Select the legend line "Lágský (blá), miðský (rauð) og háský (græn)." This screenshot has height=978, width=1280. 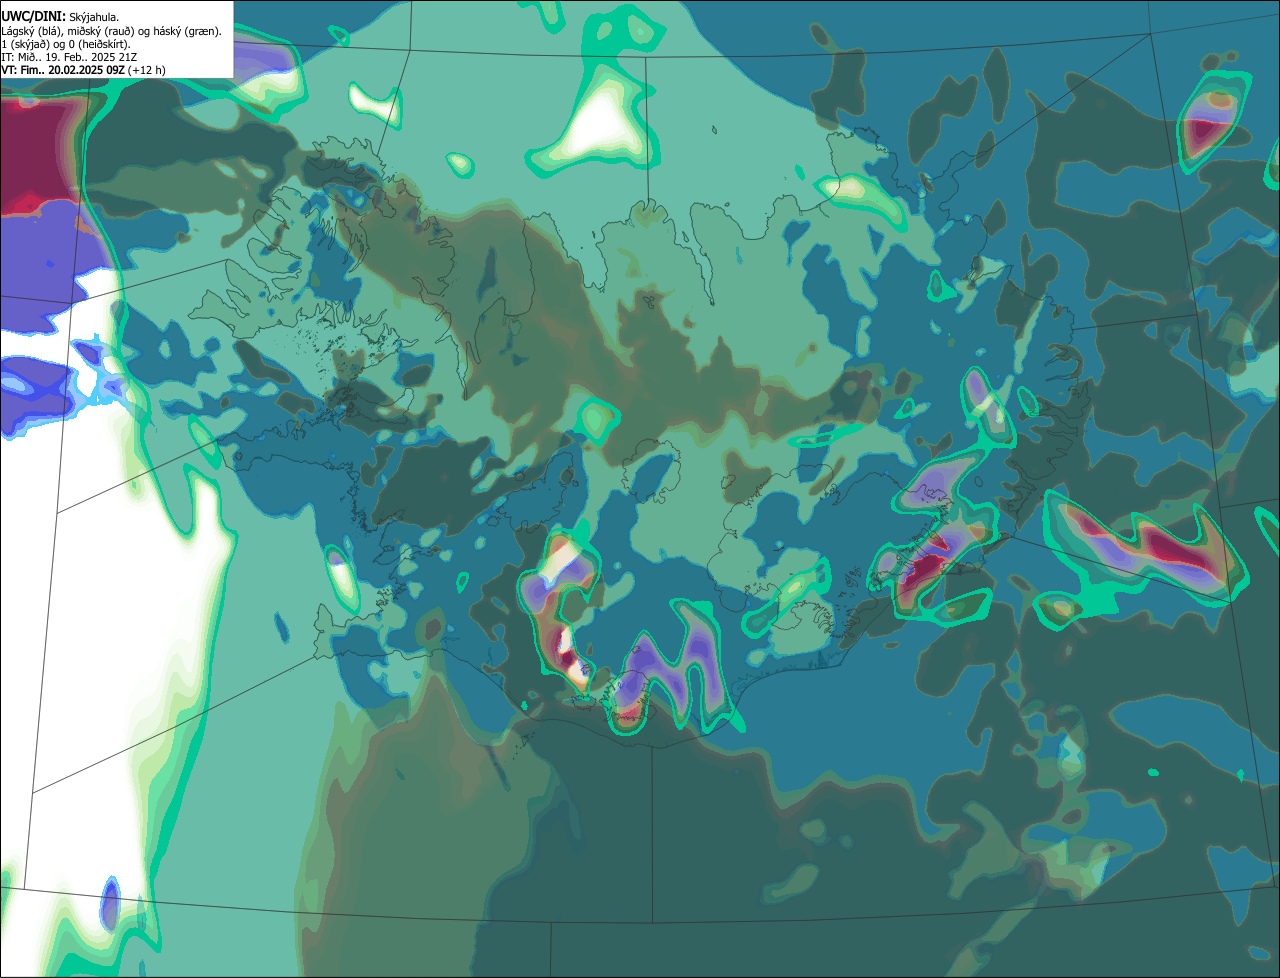click(x=112, y=31)
